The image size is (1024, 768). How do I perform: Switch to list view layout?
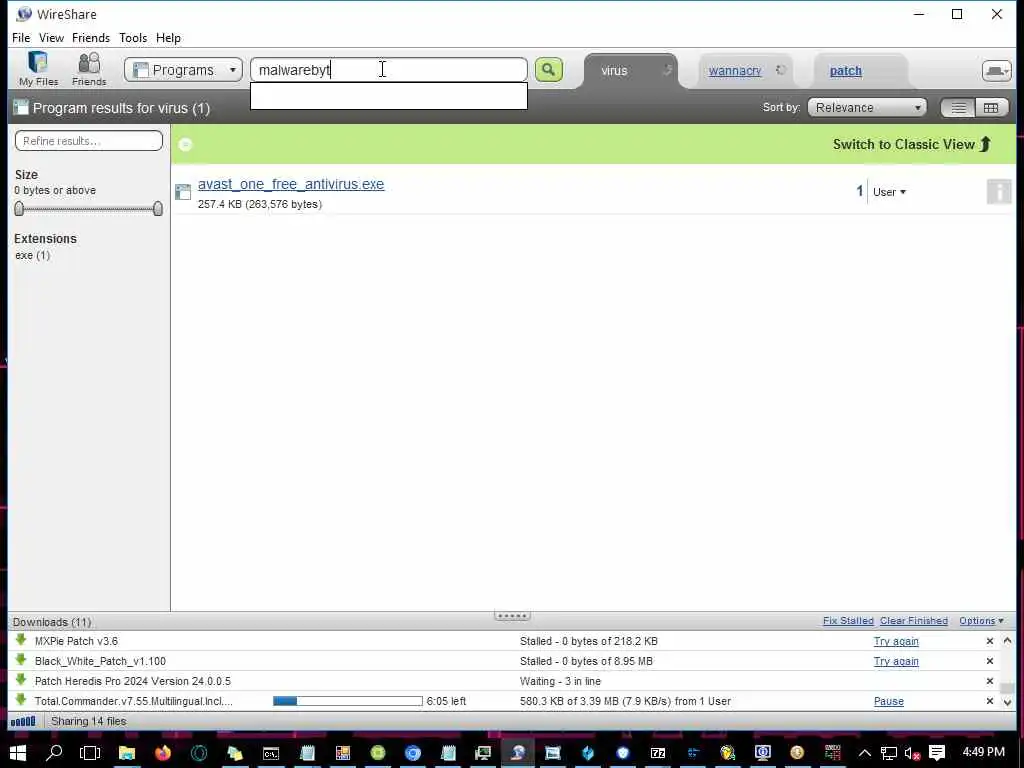pyautogui.click(x=958, y=108)
